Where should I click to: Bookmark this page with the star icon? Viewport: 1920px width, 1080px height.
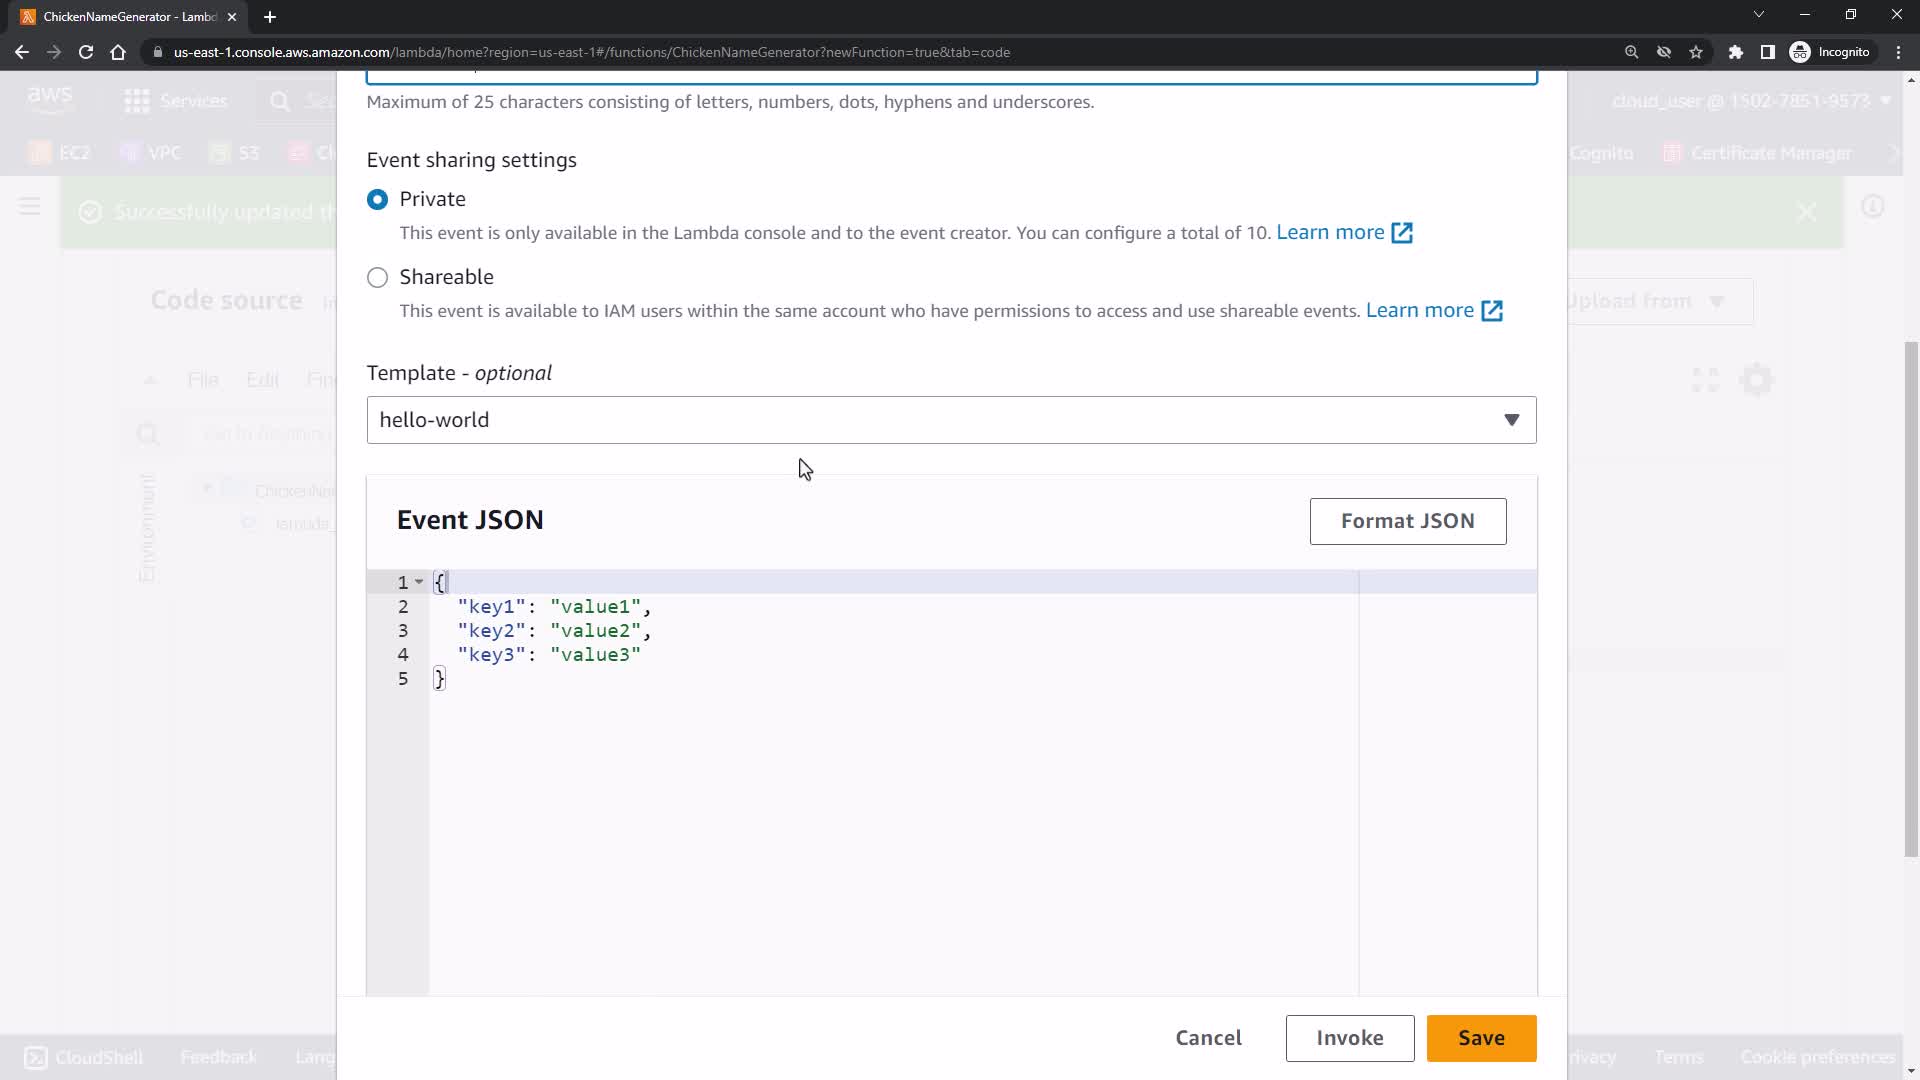(1696, 52)
